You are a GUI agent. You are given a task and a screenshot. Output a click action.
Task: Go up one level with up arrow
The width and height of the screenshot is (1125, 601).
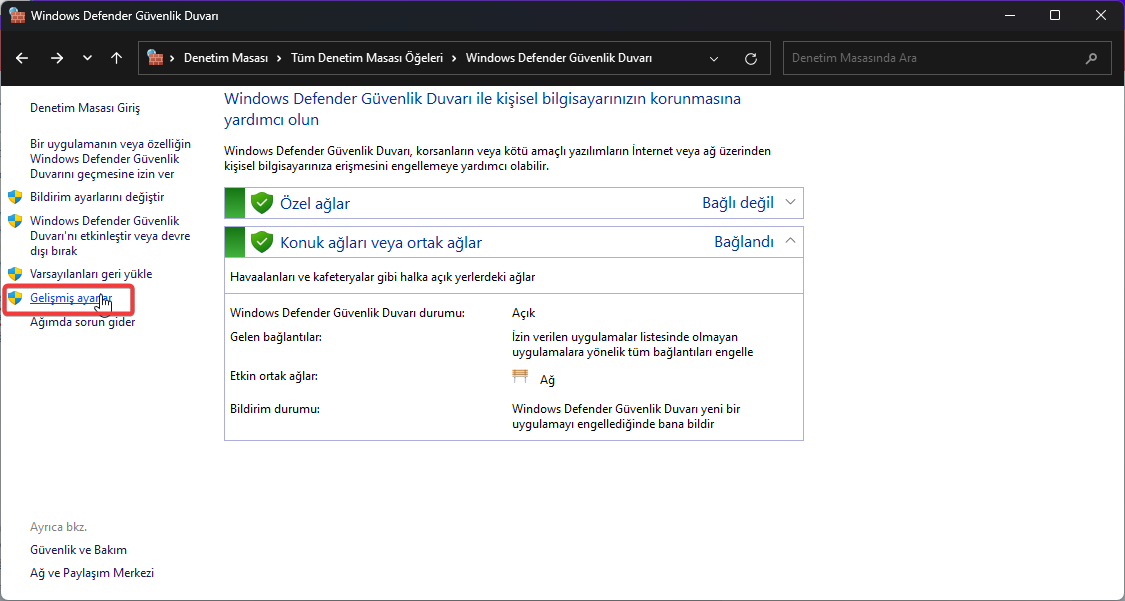(x=117, y=58)
